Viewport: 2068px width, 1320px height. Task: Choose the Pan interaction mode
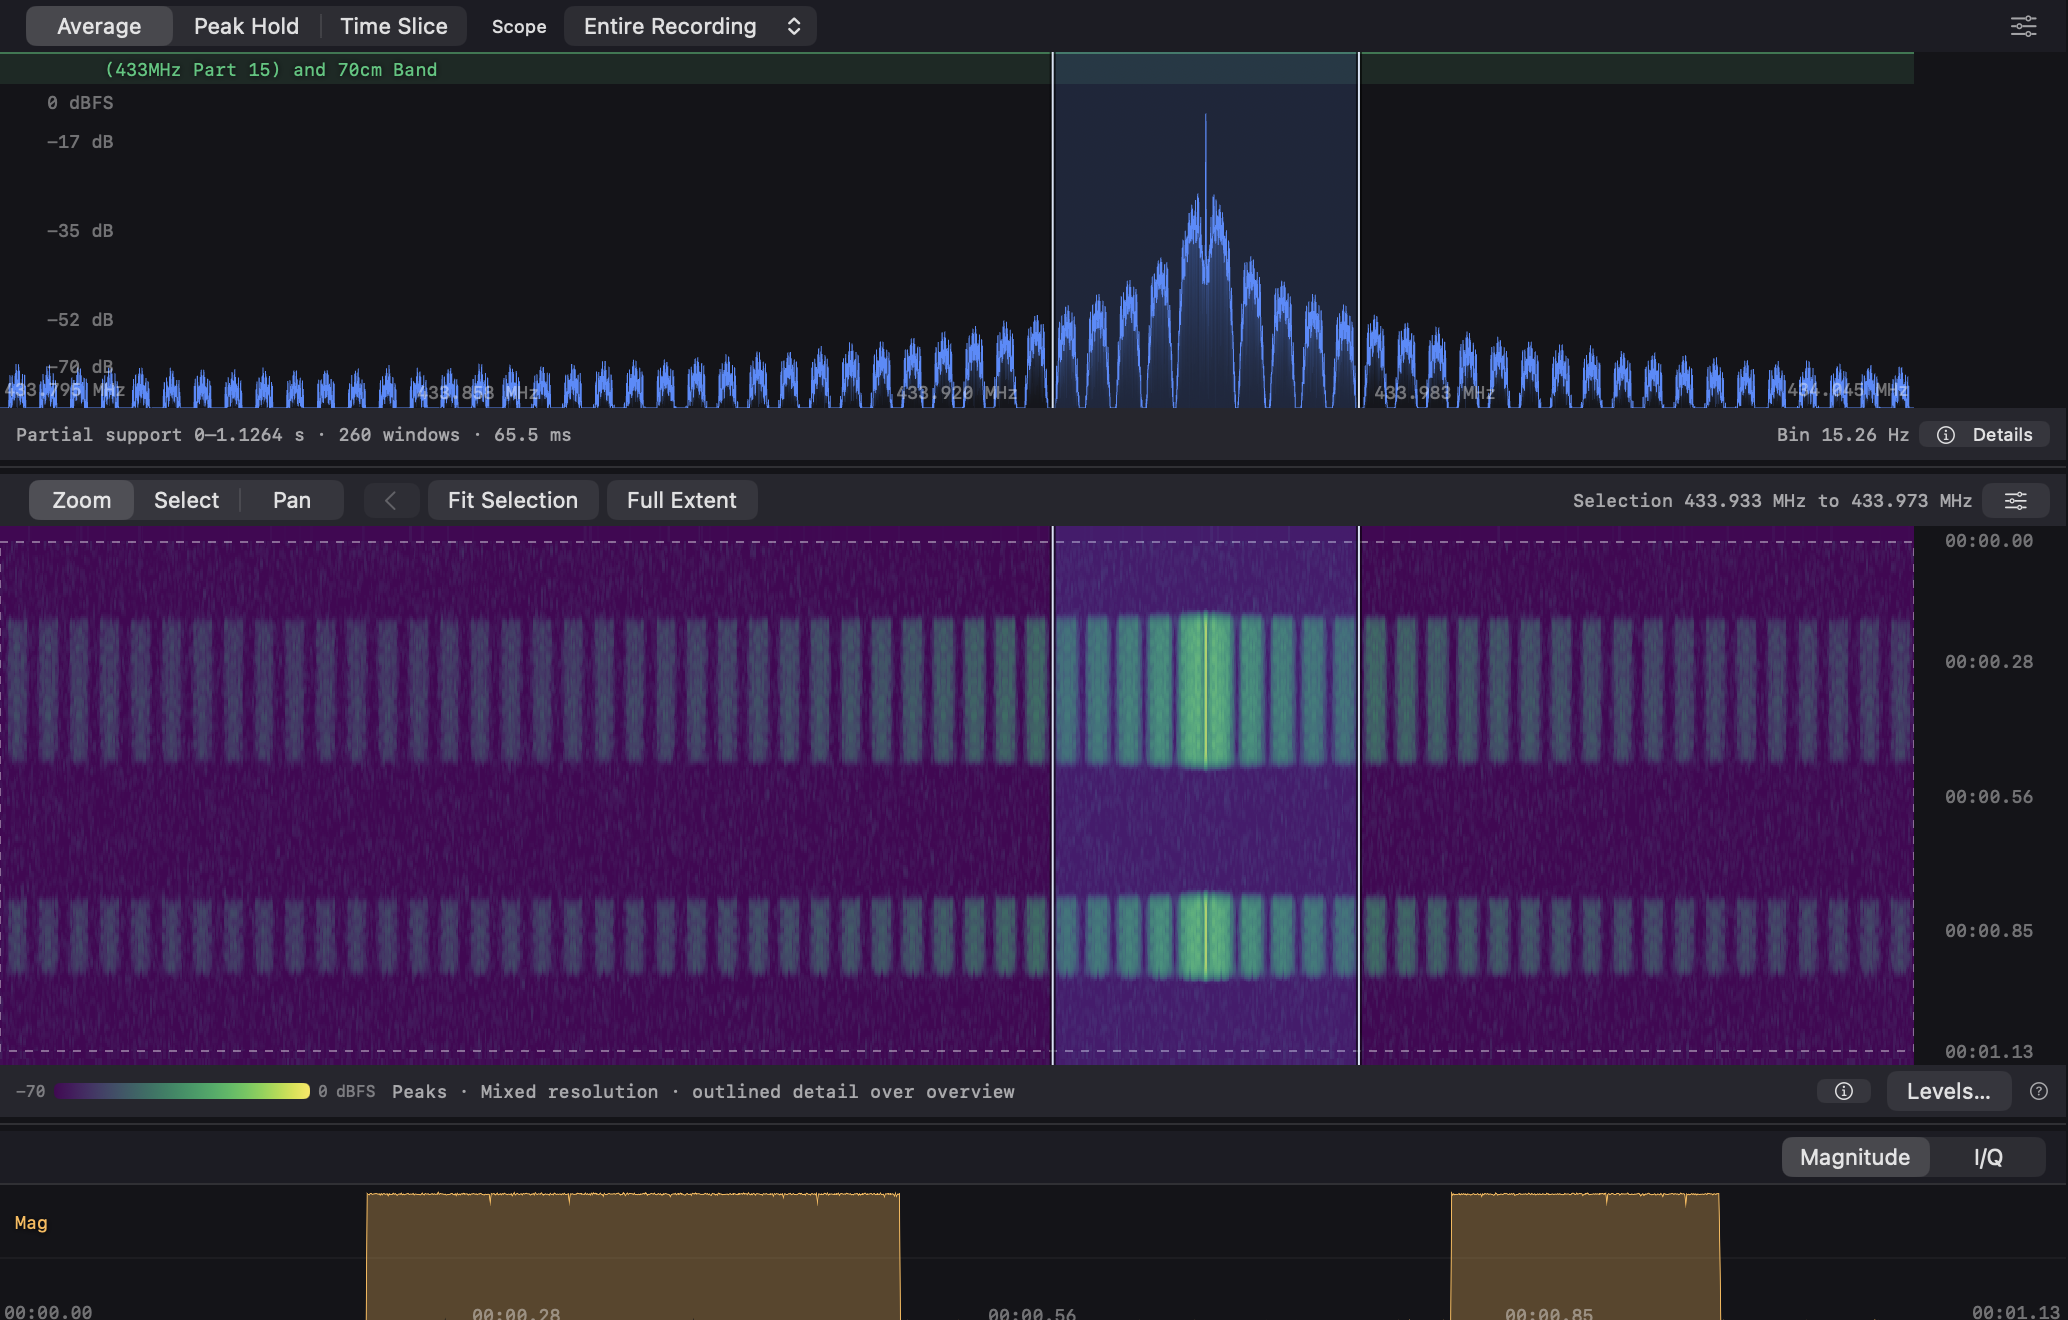click(292, 500)
